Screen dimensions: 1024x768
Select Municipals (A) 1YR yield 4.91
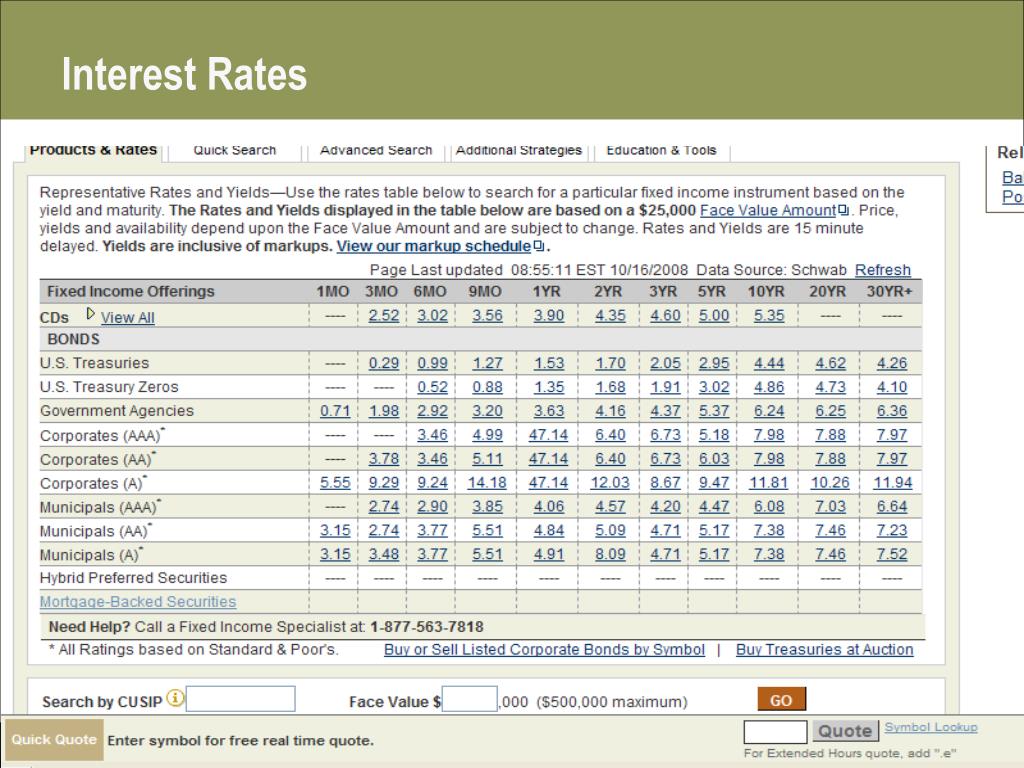[x=549, y=554]
